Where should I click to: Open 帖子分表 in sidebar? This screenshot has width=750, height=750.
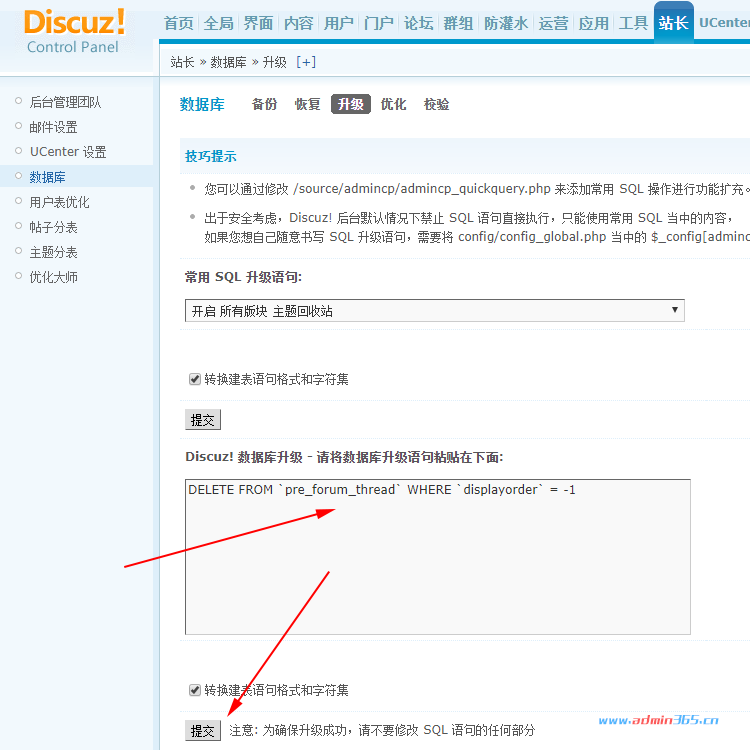point(53,227)
